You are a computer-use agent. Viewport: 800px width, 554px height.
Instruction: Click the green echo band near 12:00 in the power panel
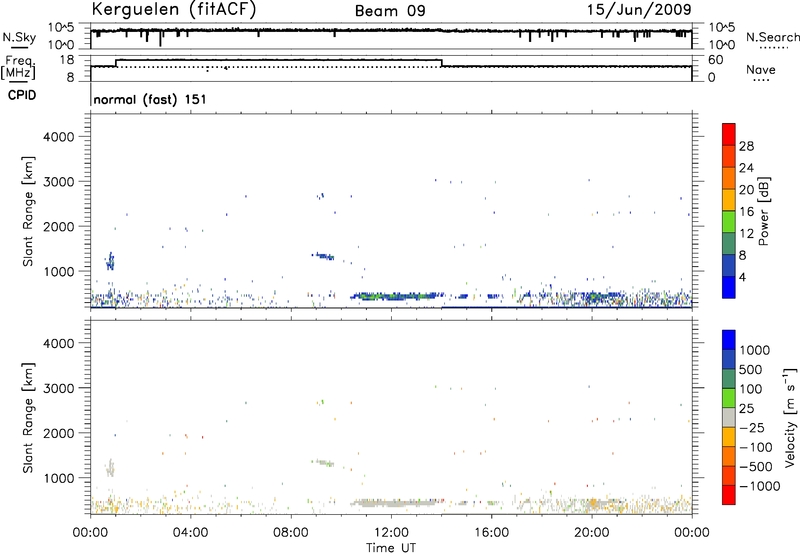[x=397, y=296]
